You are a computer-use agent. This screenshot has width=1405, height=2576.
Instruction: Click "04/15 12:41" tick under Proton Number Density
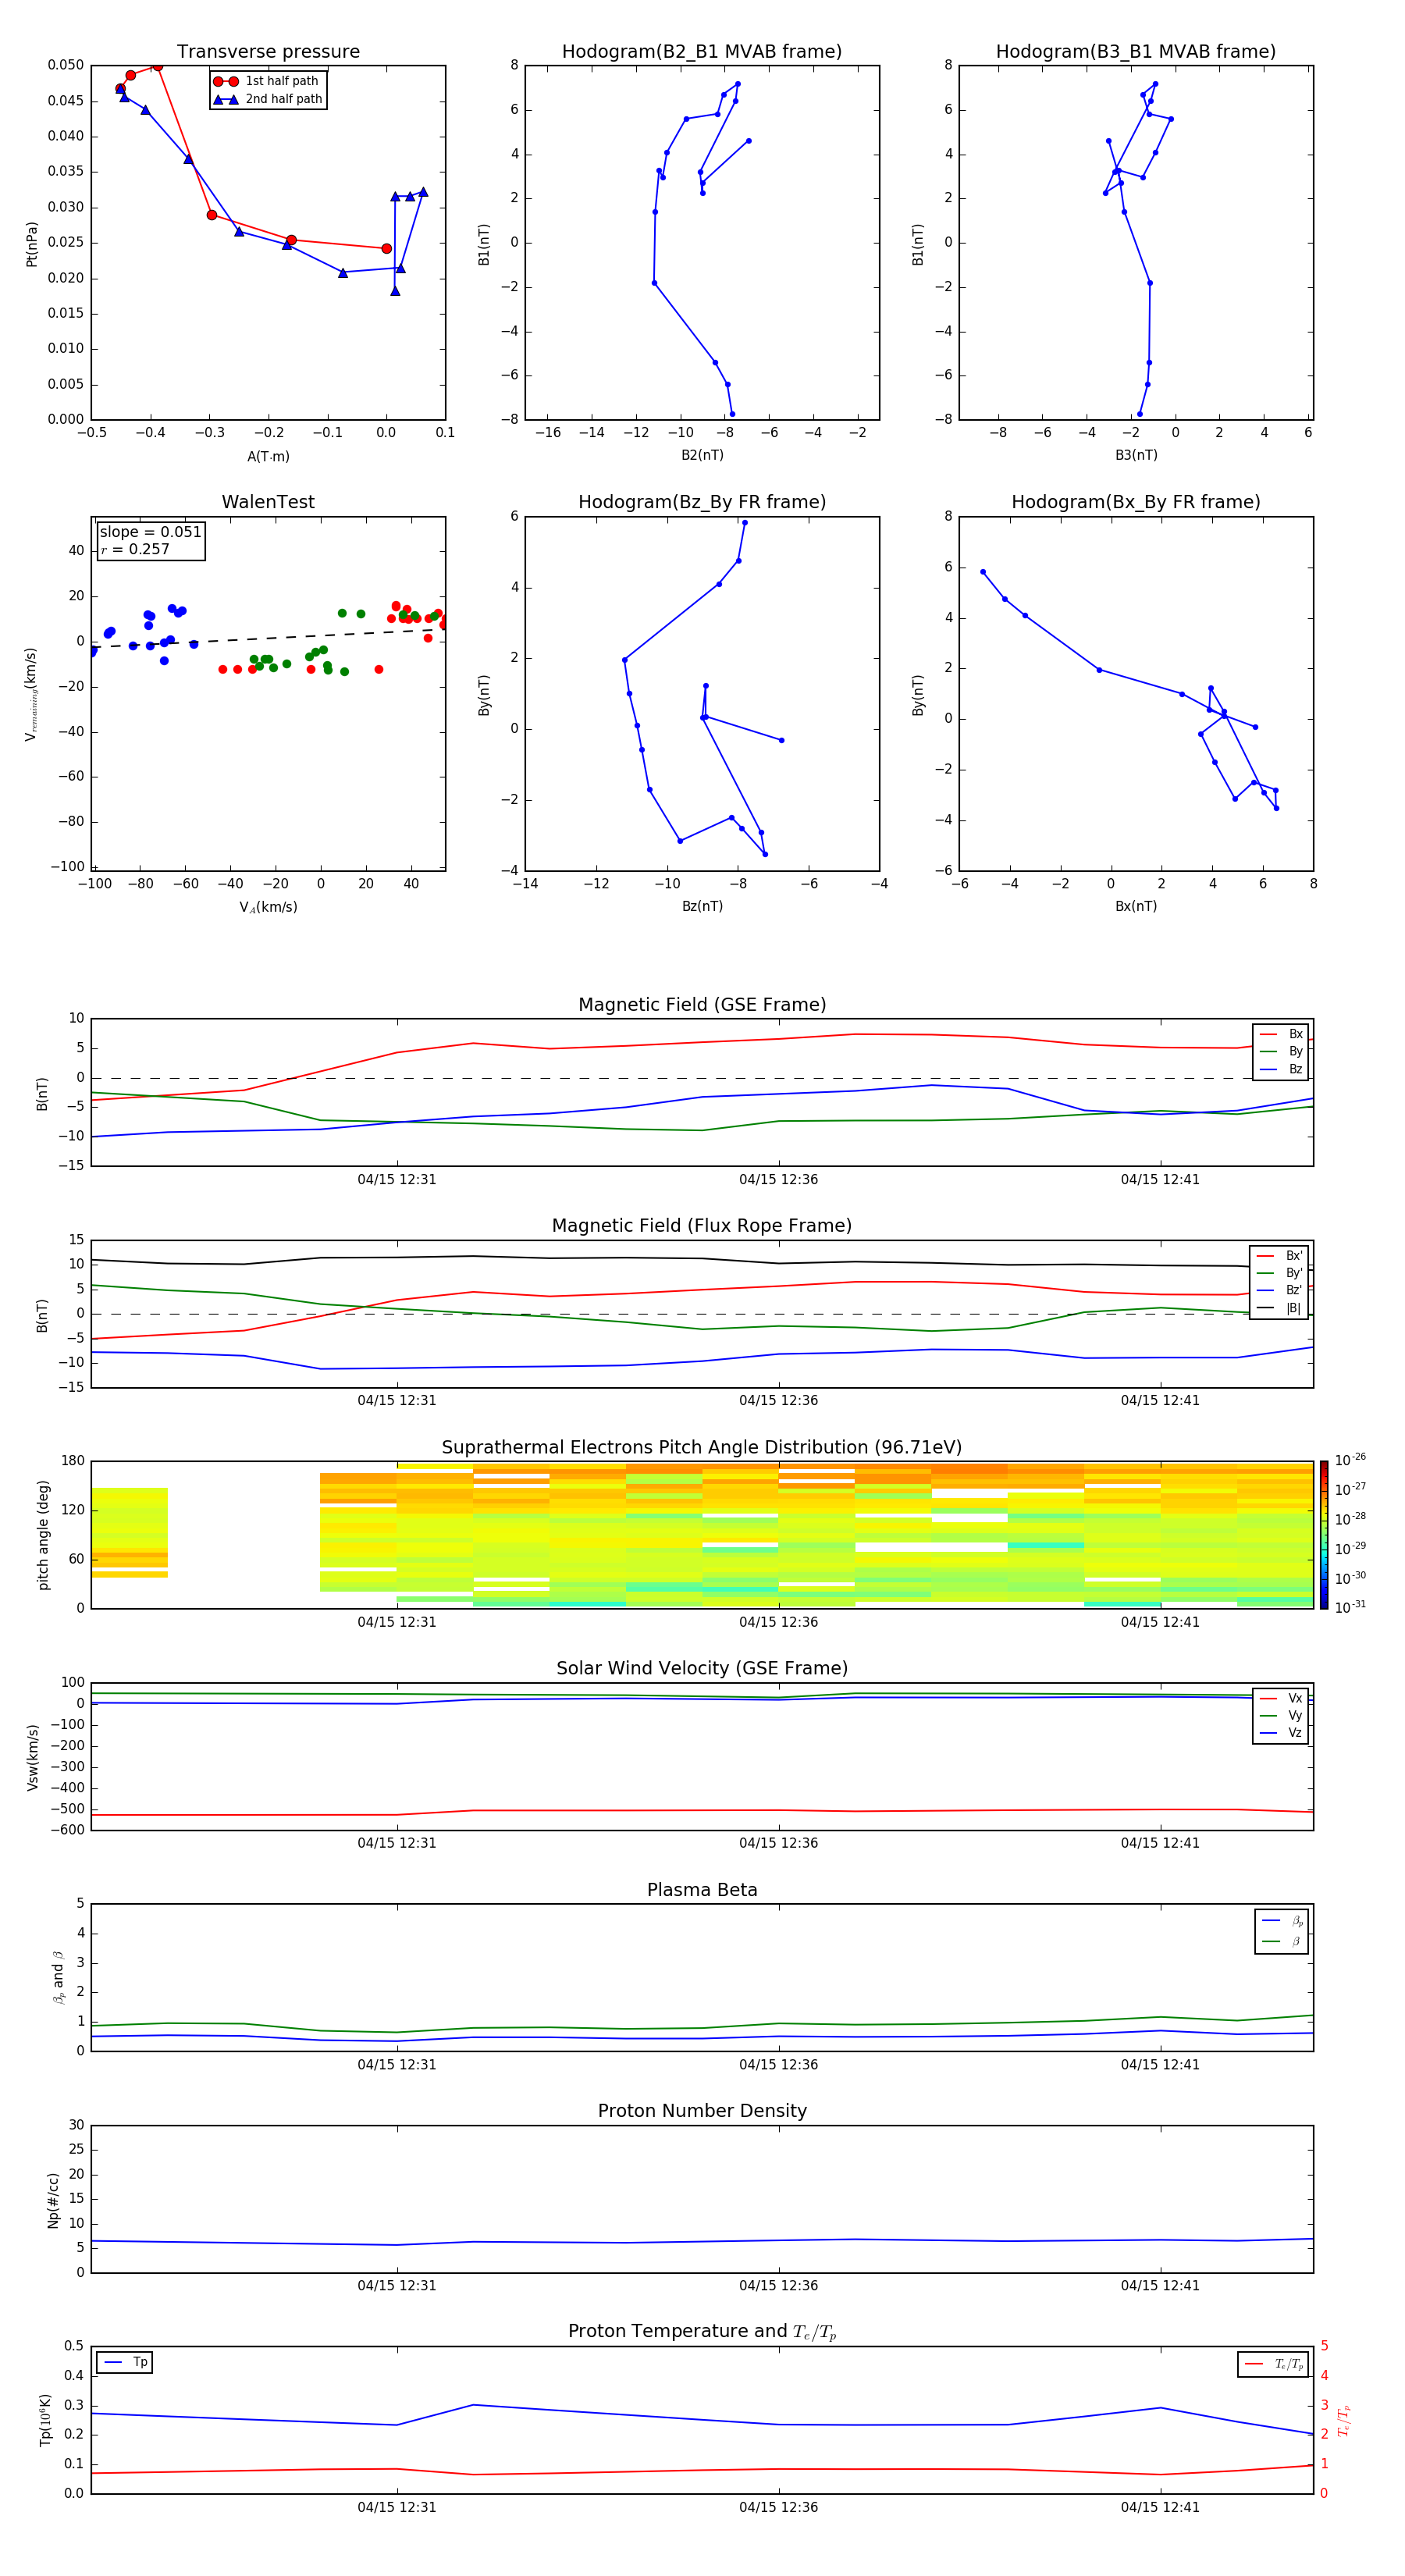pos(1160,2285)
